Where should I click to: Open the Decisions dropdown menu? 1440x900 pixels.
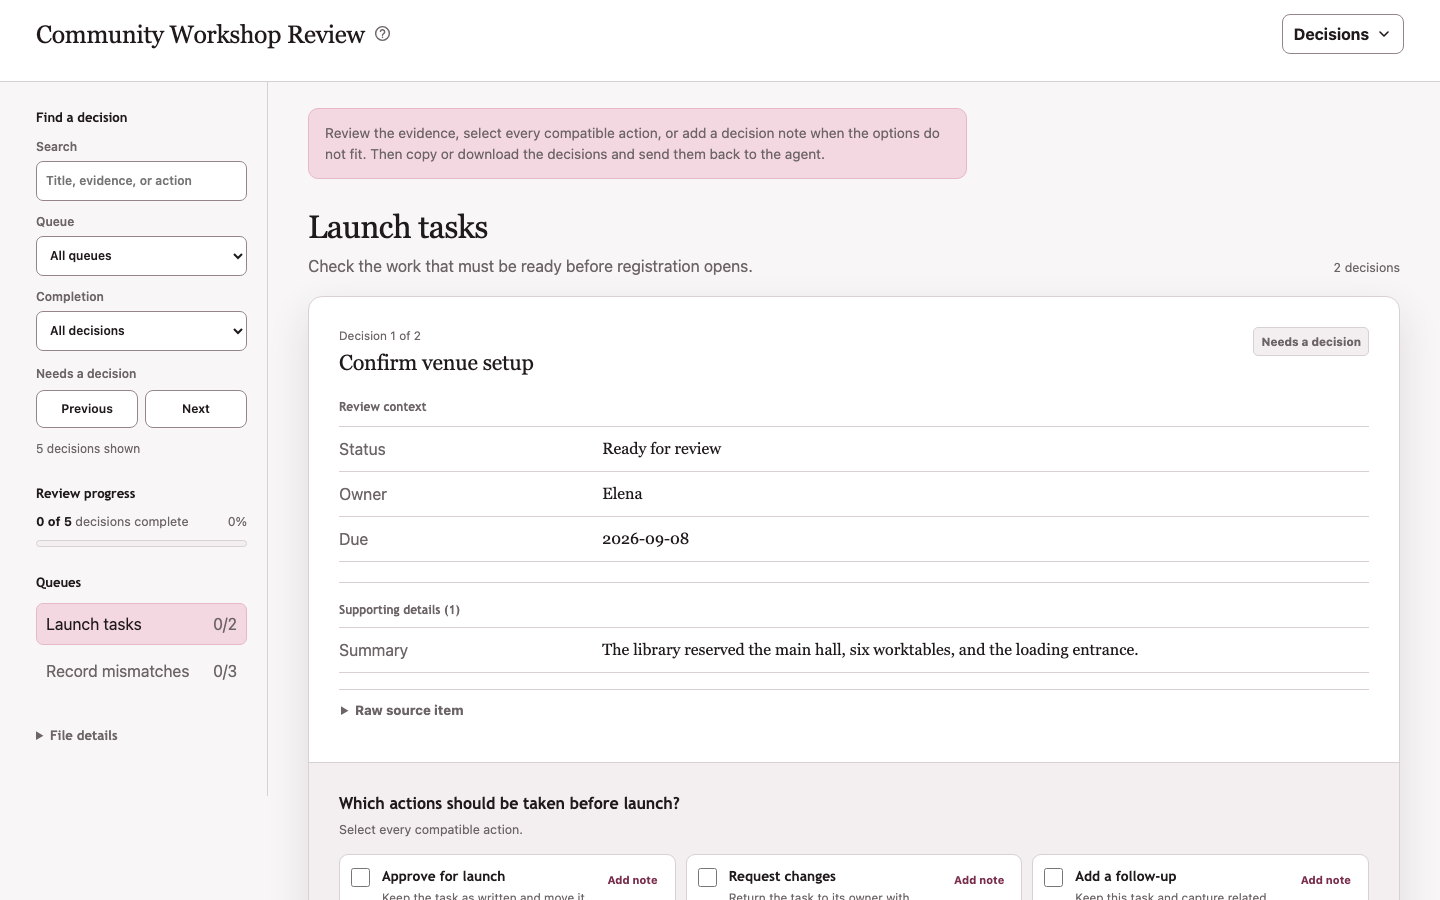pos(1342,34)
